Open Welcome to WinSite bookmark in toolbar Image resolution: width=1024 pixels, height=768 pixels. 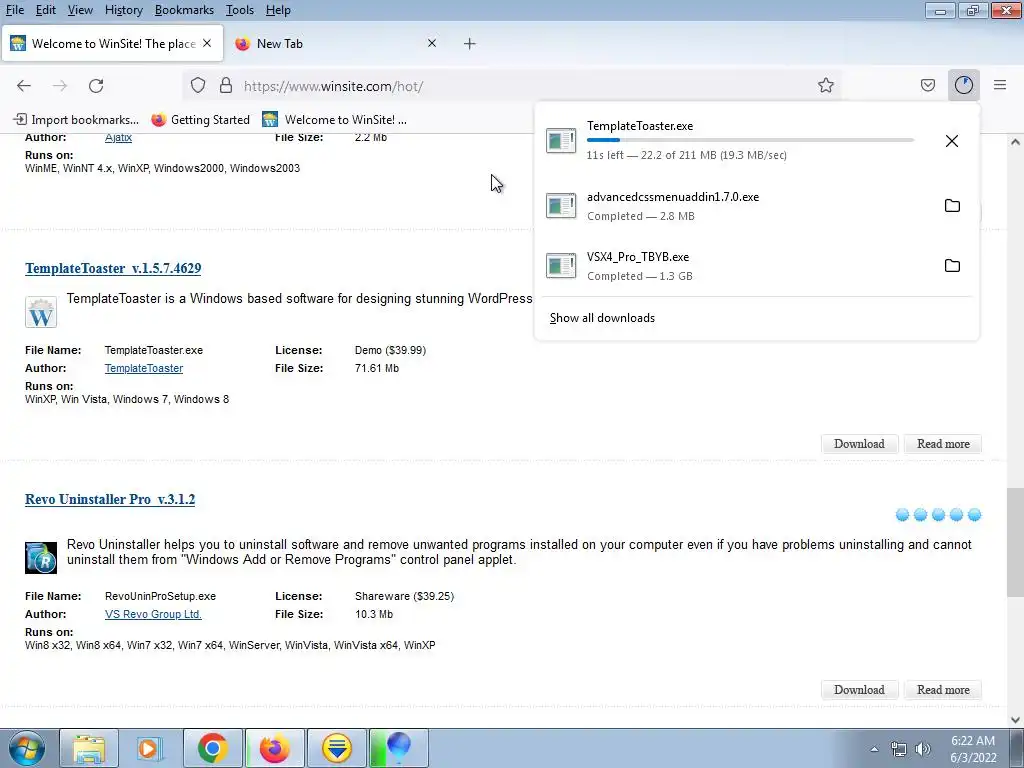(x=334, y=120)
